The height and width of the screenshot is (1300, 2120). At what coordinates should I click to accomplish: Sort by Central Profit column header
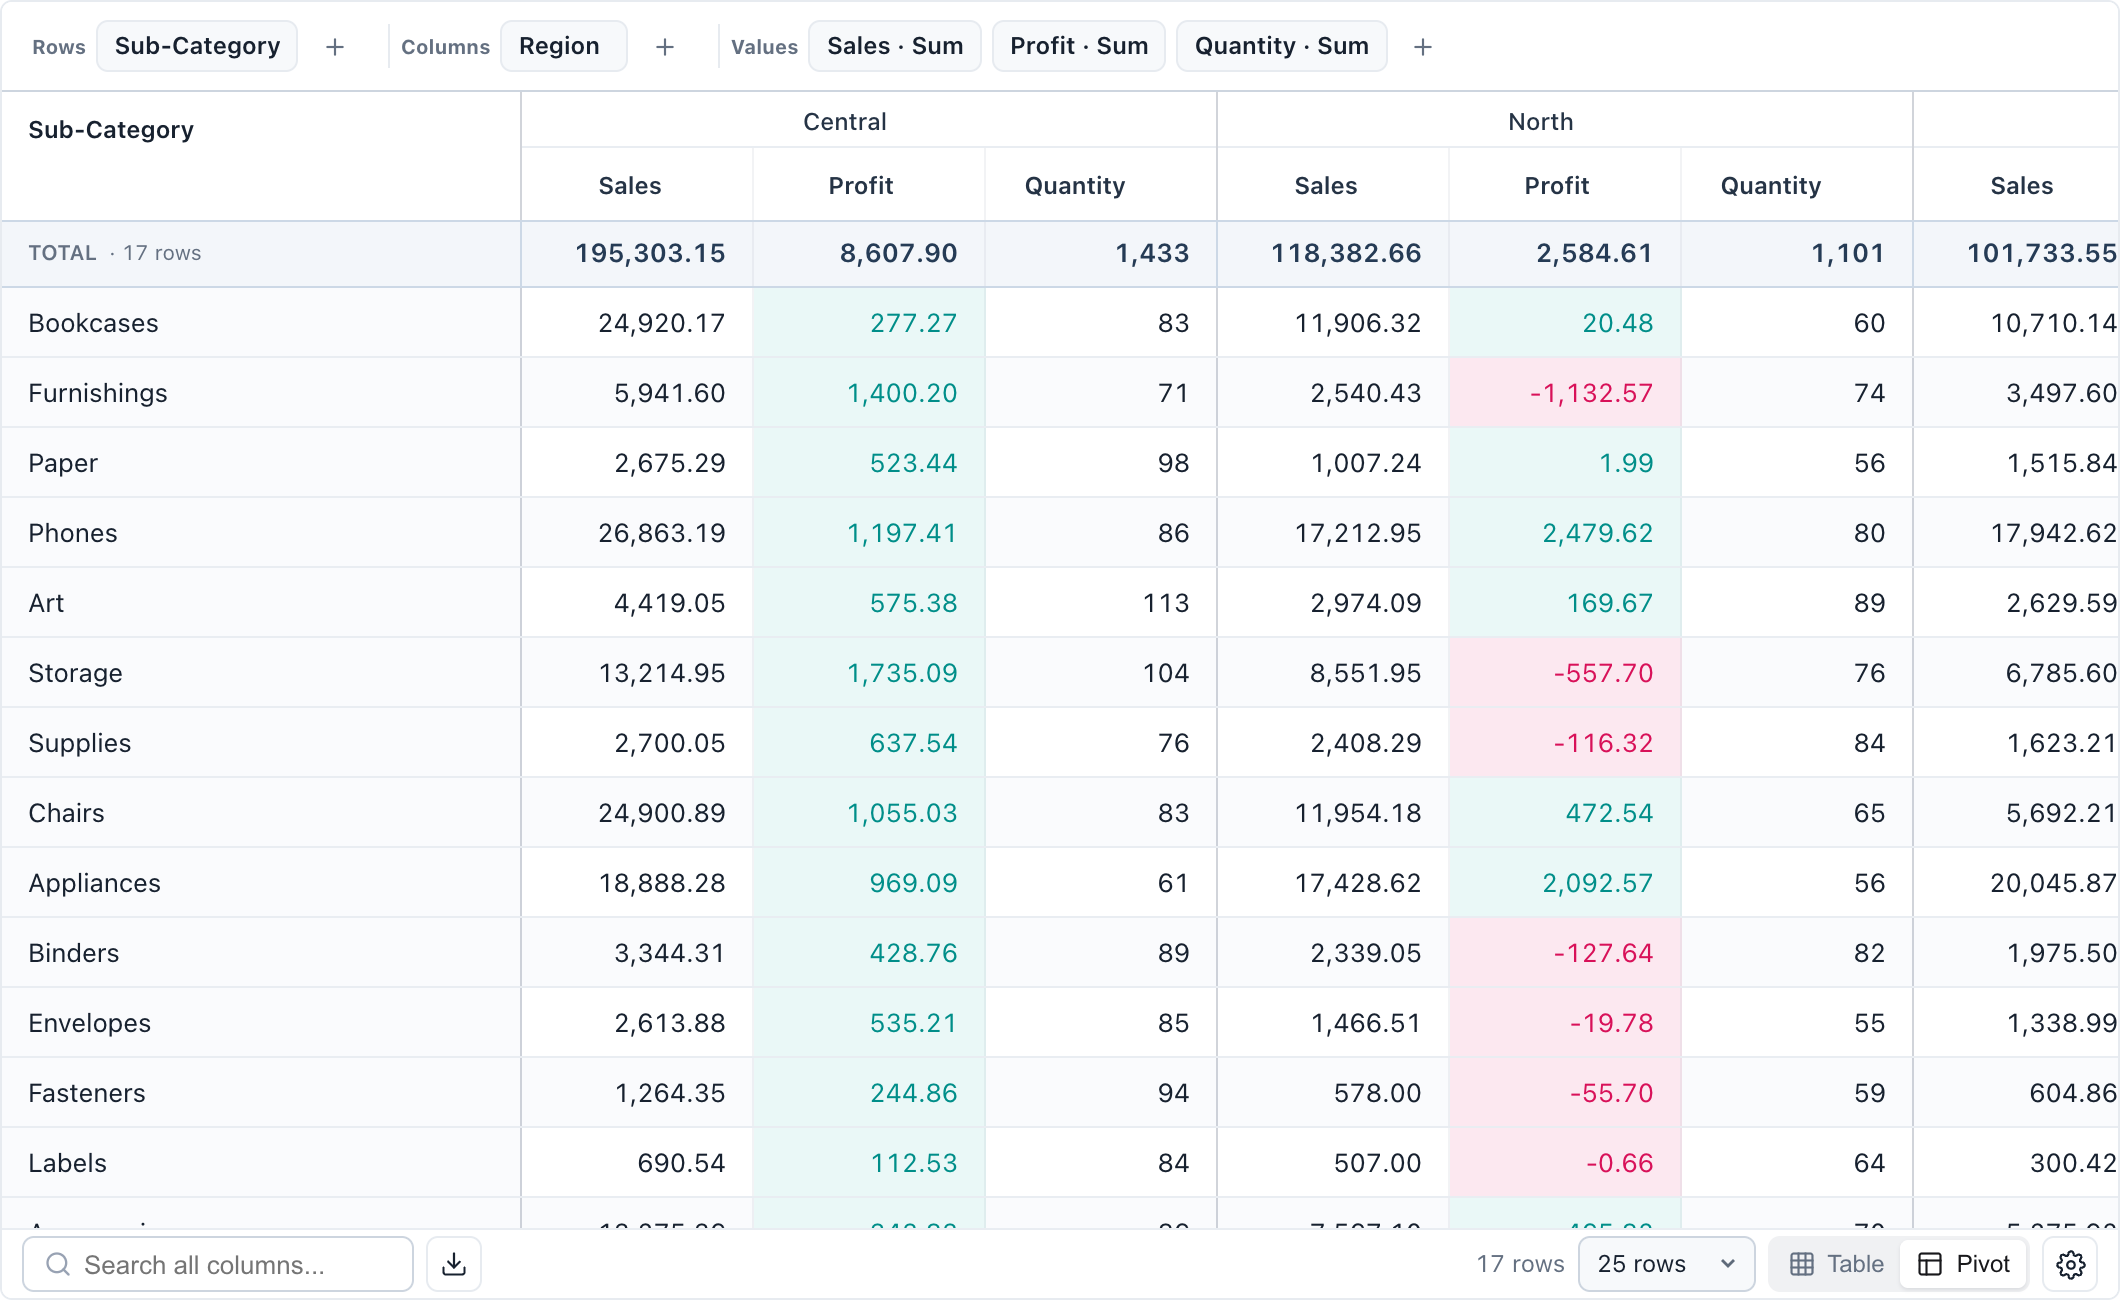[x=861, y=186]
